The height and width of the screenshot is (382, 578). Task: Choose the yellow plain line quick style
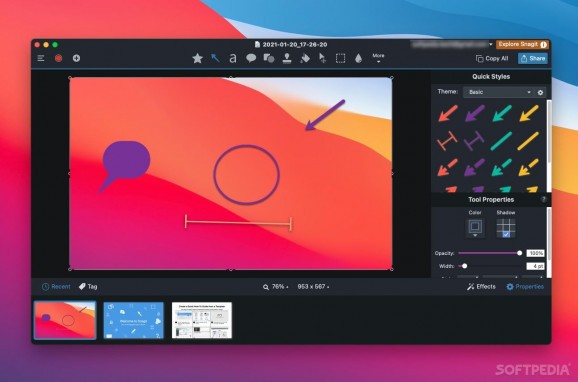[528, 141]
